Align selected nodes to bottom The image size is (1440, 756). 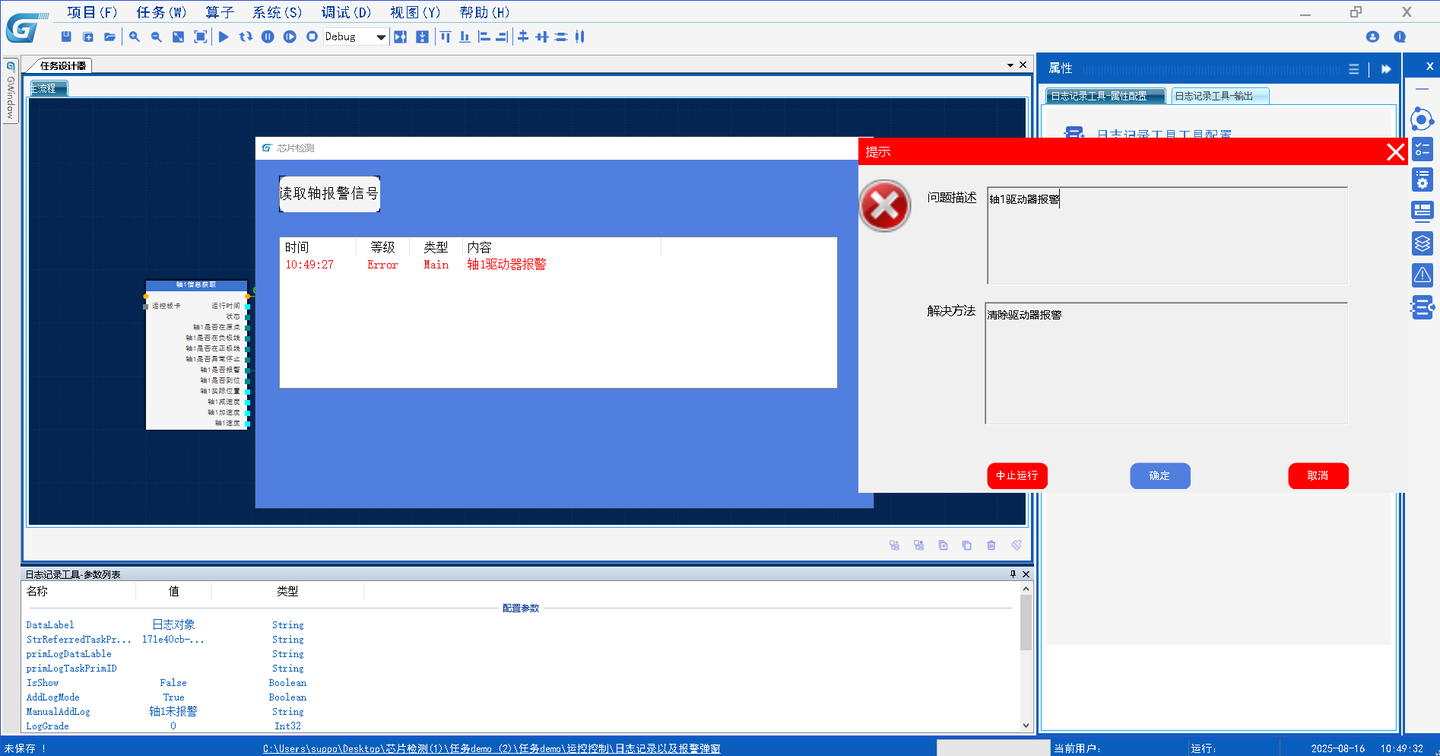click(465, 37)
